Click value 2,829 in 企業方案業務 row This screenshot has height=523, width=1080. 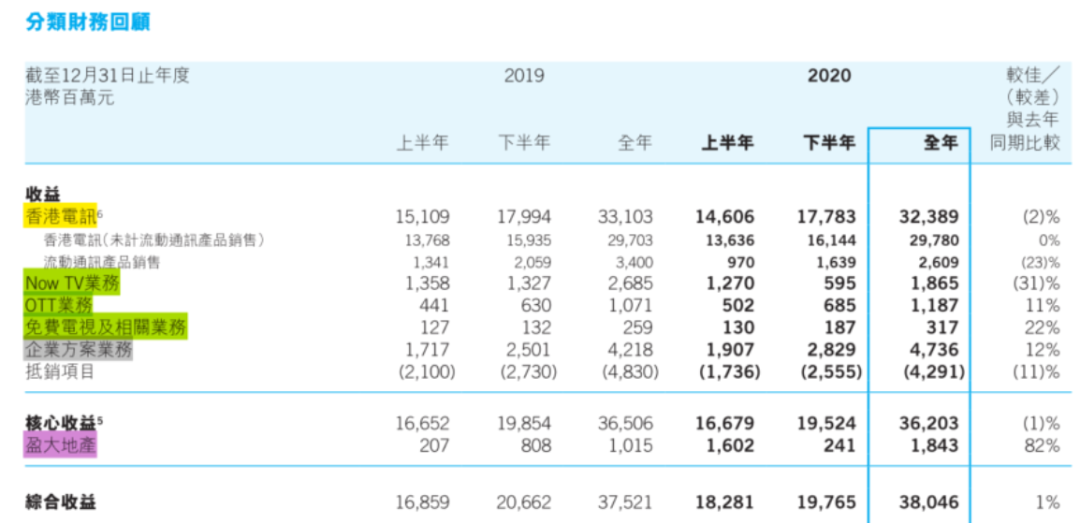pos(831,349)
